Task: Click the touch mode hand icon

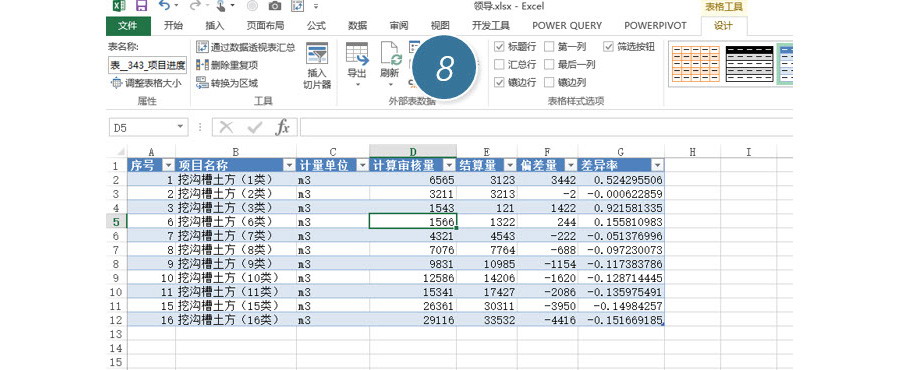Action: click(x=220, y=6)
